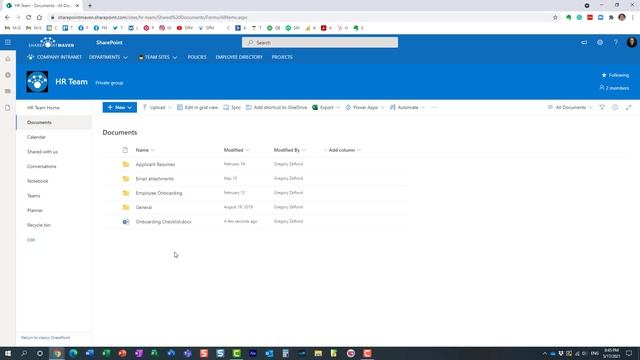
Task: Open the browser extensions puzzle icon
Action: point(611,18)
